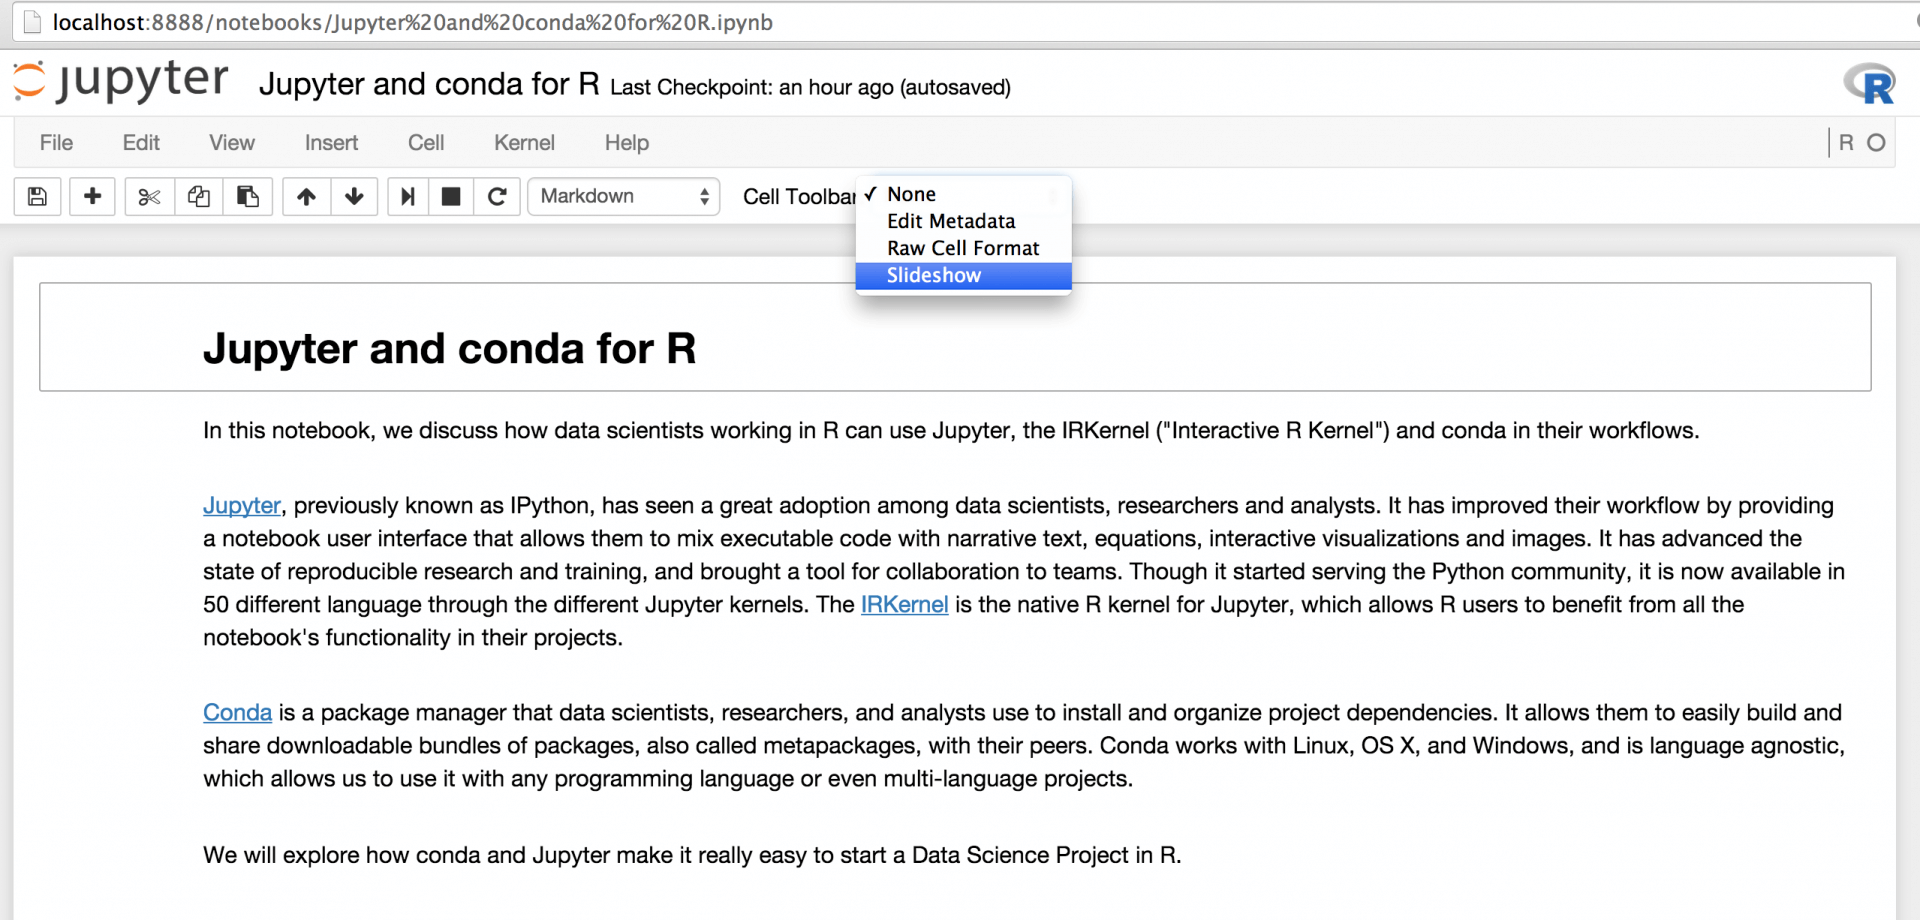This screenshot has height=920, width=1920.
Task: Open the Kernel menu
Action: pyautogui.click(x=524, y=143)
